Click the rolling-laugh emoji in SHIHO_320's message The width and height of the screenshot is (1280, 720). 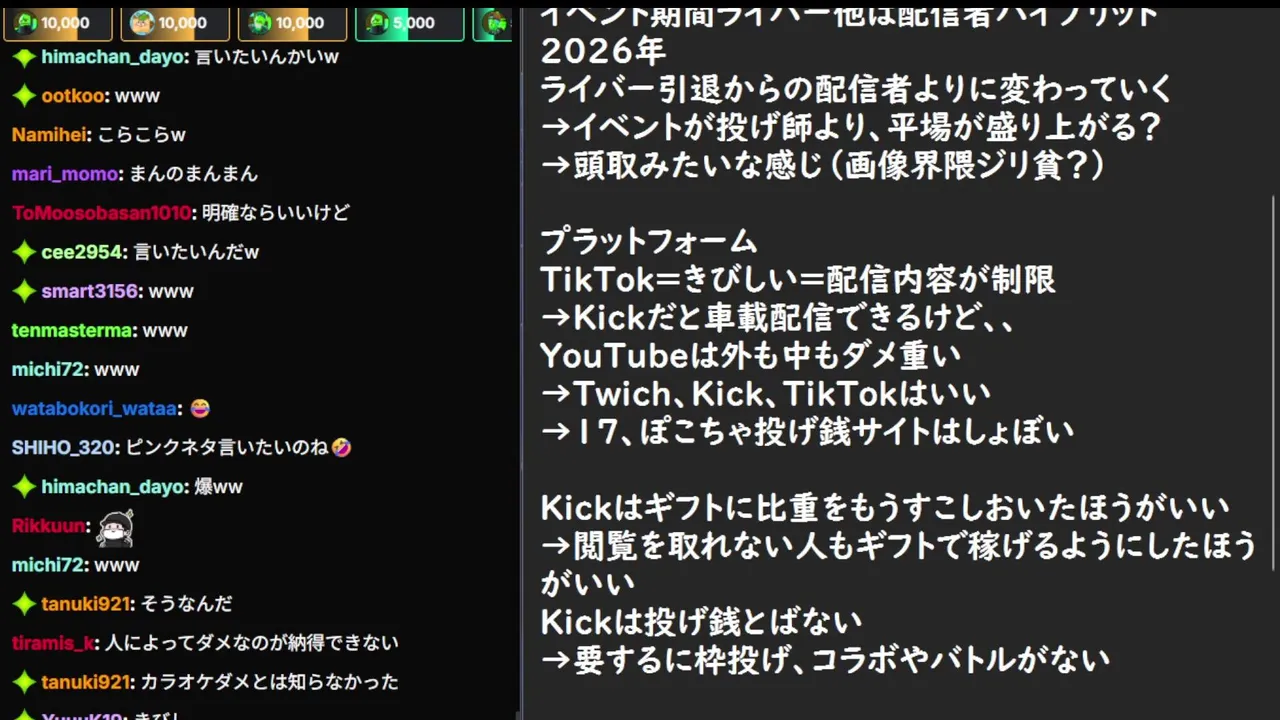(342, 448)
